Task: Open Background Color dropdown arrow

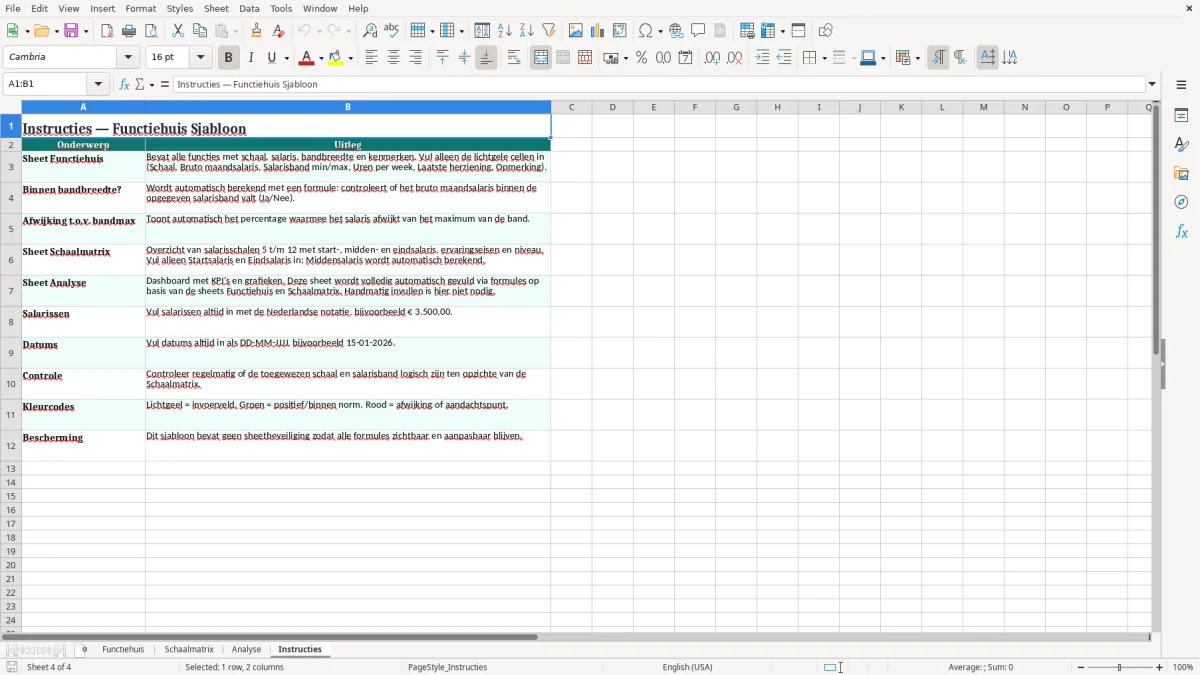Action: (350, 58)
